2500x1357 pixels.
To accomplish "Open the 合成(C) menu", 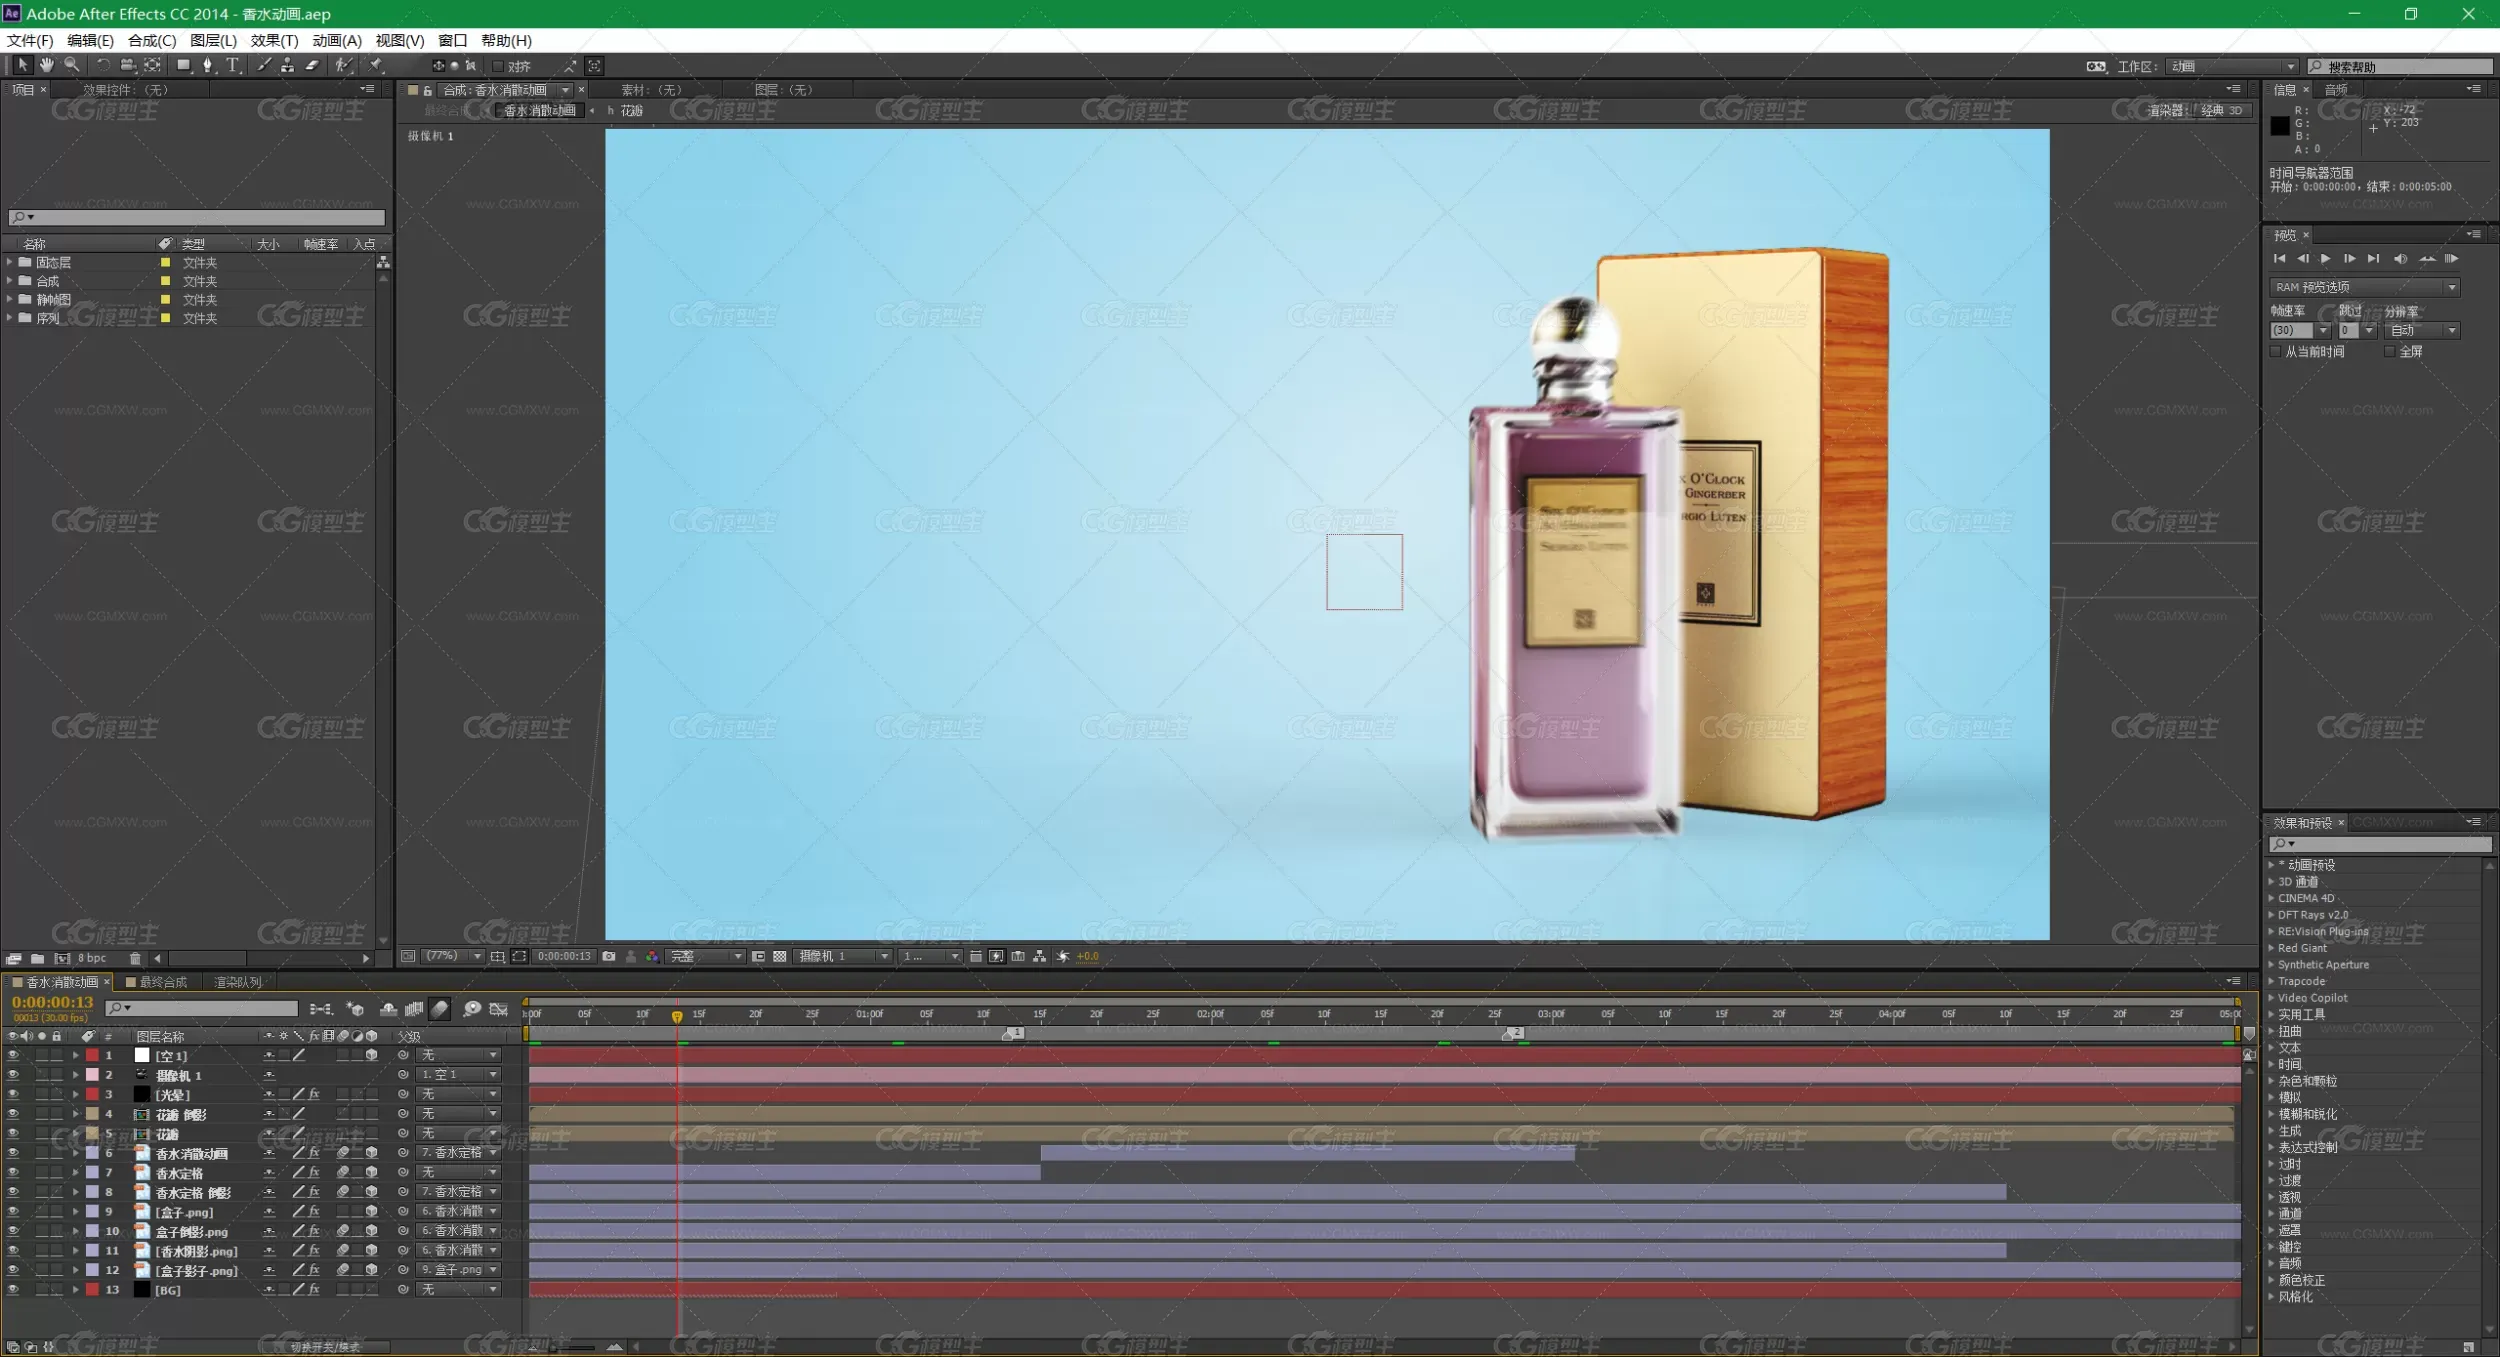I will click(152, 40).
